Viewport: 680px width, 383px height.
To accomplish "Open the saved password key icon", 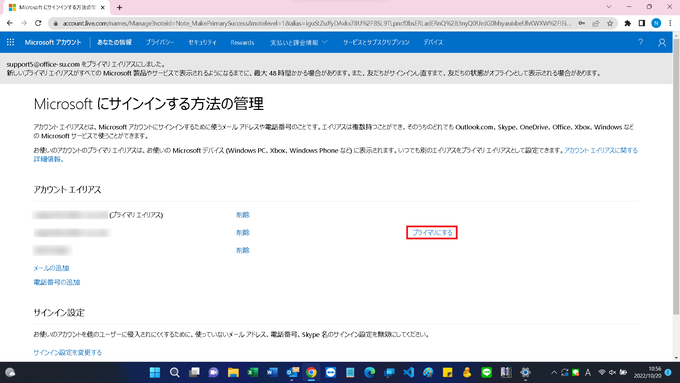I will point(582,23).
